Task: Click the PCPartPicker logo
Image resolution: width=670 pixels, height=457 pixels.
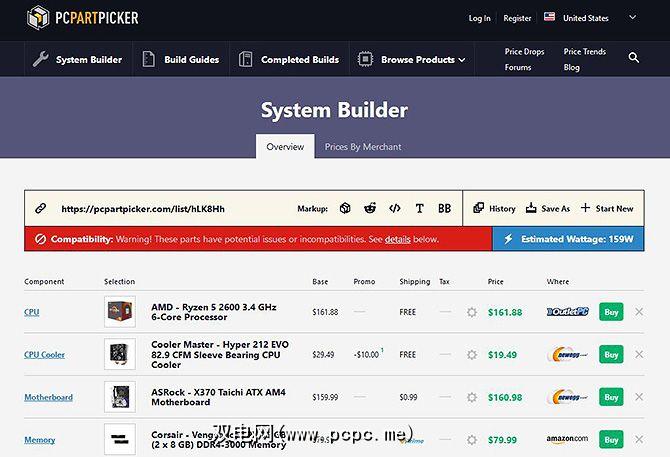Action: pos(82,18)
